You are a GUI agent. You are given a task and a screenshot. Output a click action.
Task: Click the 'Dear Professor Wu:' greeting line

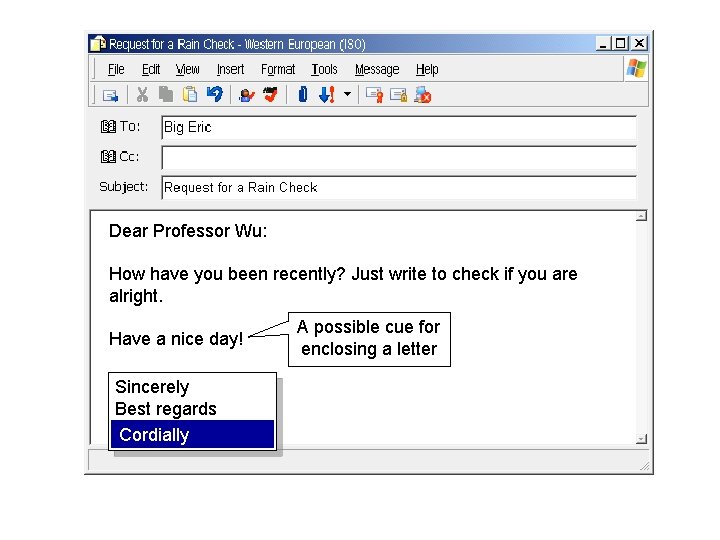pyautogui.click(x=188, y=231)
